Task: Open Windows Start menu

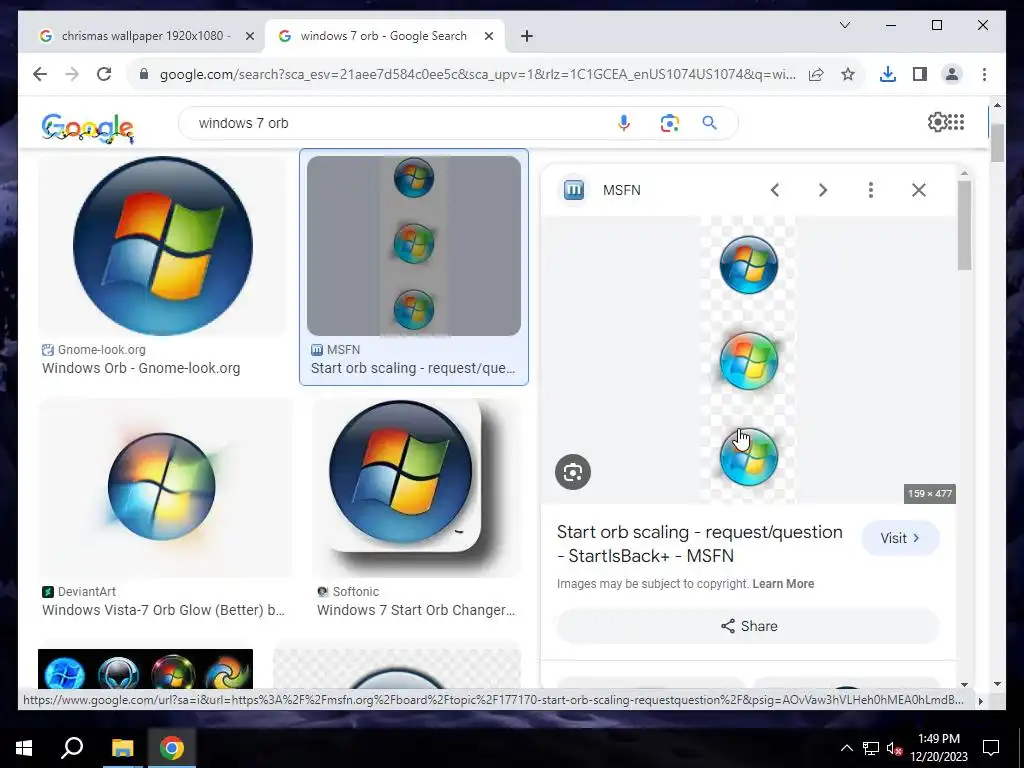Action: point(24,748)
